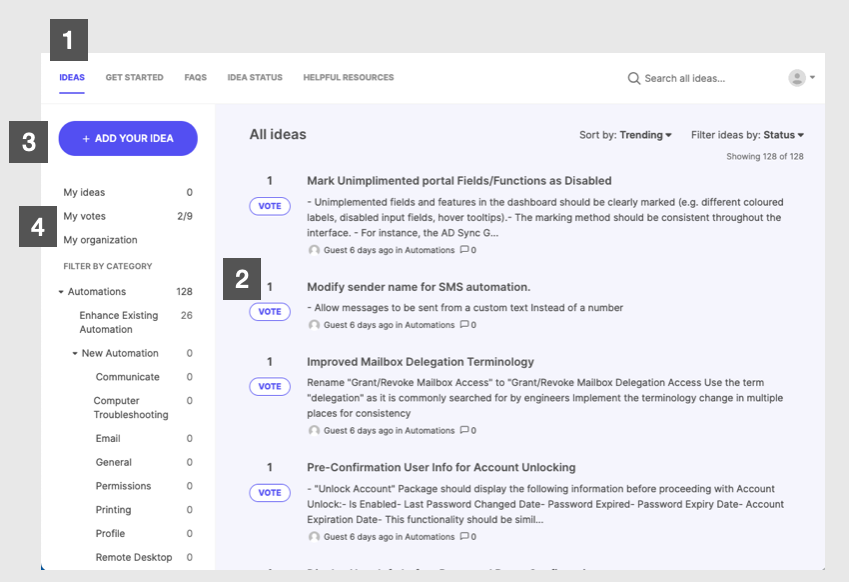The height and width of the screenshot is (582, 849).
Task: Filter by Computer Troubleshooting category
Action: (130, 408)
